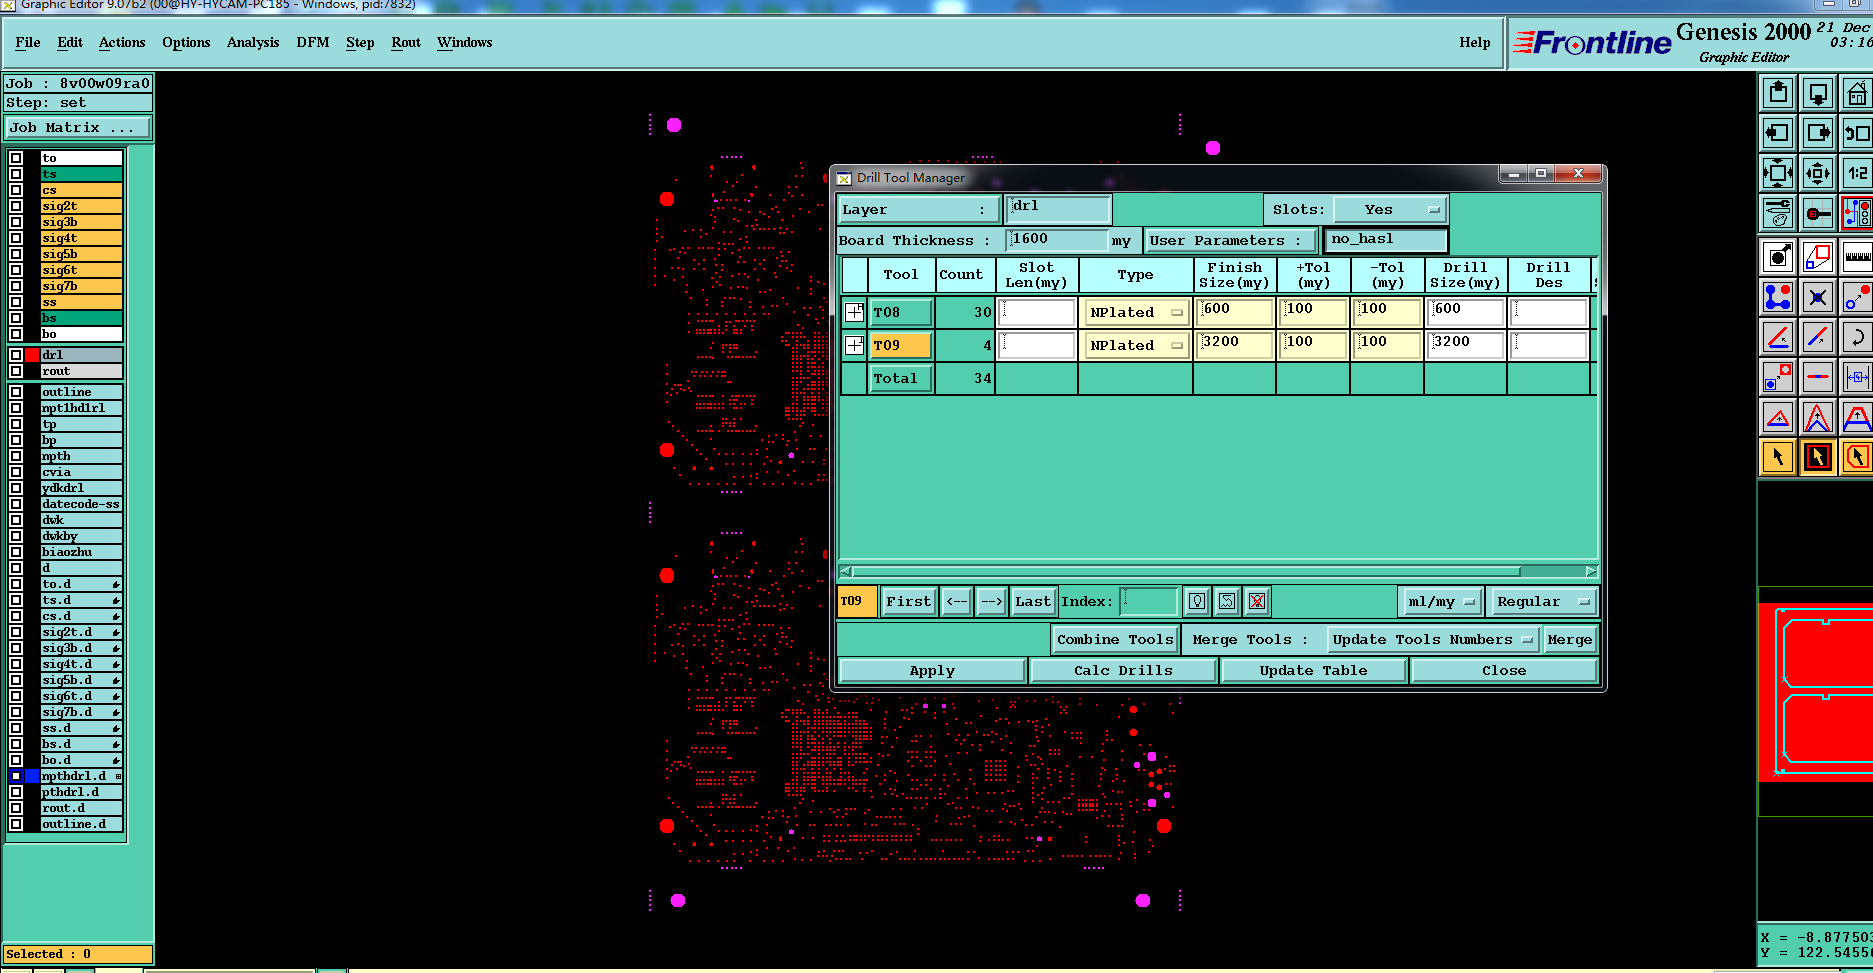
Task: Click the Update Table button
Action: click(x=1313, y=670)
